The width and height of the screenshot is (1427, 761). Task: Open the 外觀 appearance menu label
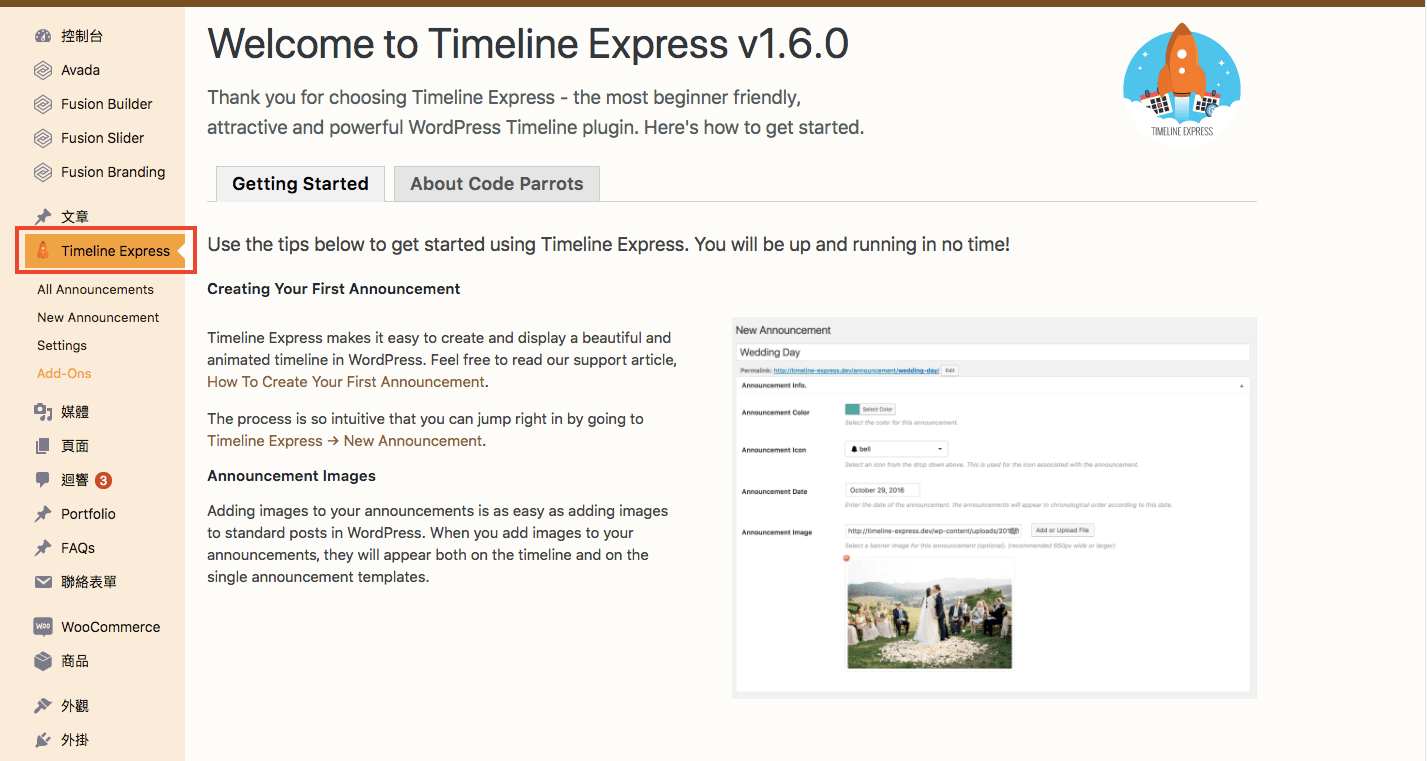[75, 706]
